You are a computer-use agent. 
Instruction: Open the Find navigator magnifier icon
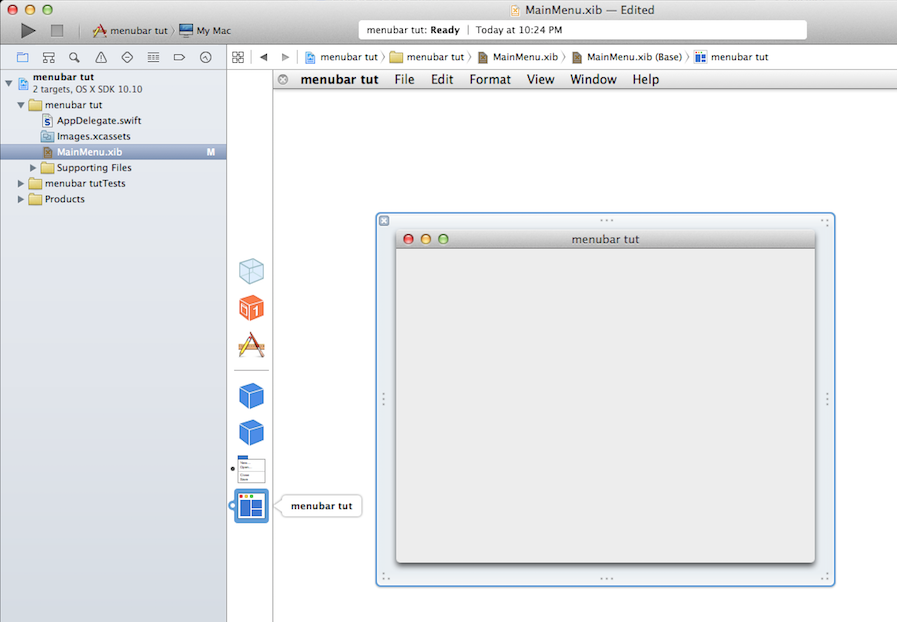pyautogui.click(x=75, y=57)
